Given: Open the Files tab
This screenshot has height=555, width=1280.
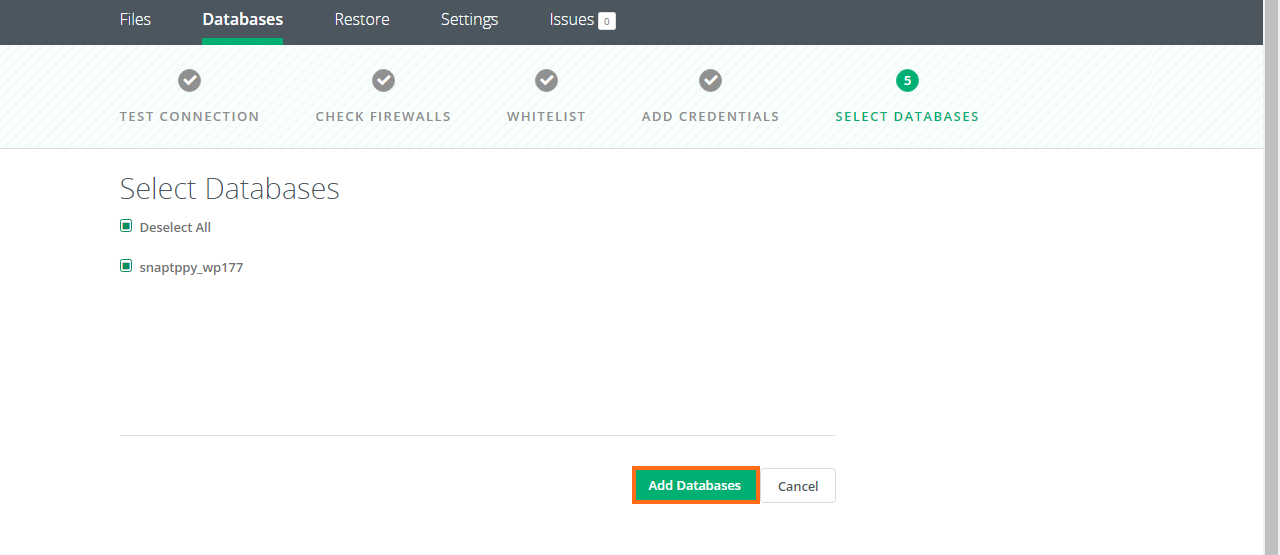Looking at the screenshot, I should (x=135, y=20).
